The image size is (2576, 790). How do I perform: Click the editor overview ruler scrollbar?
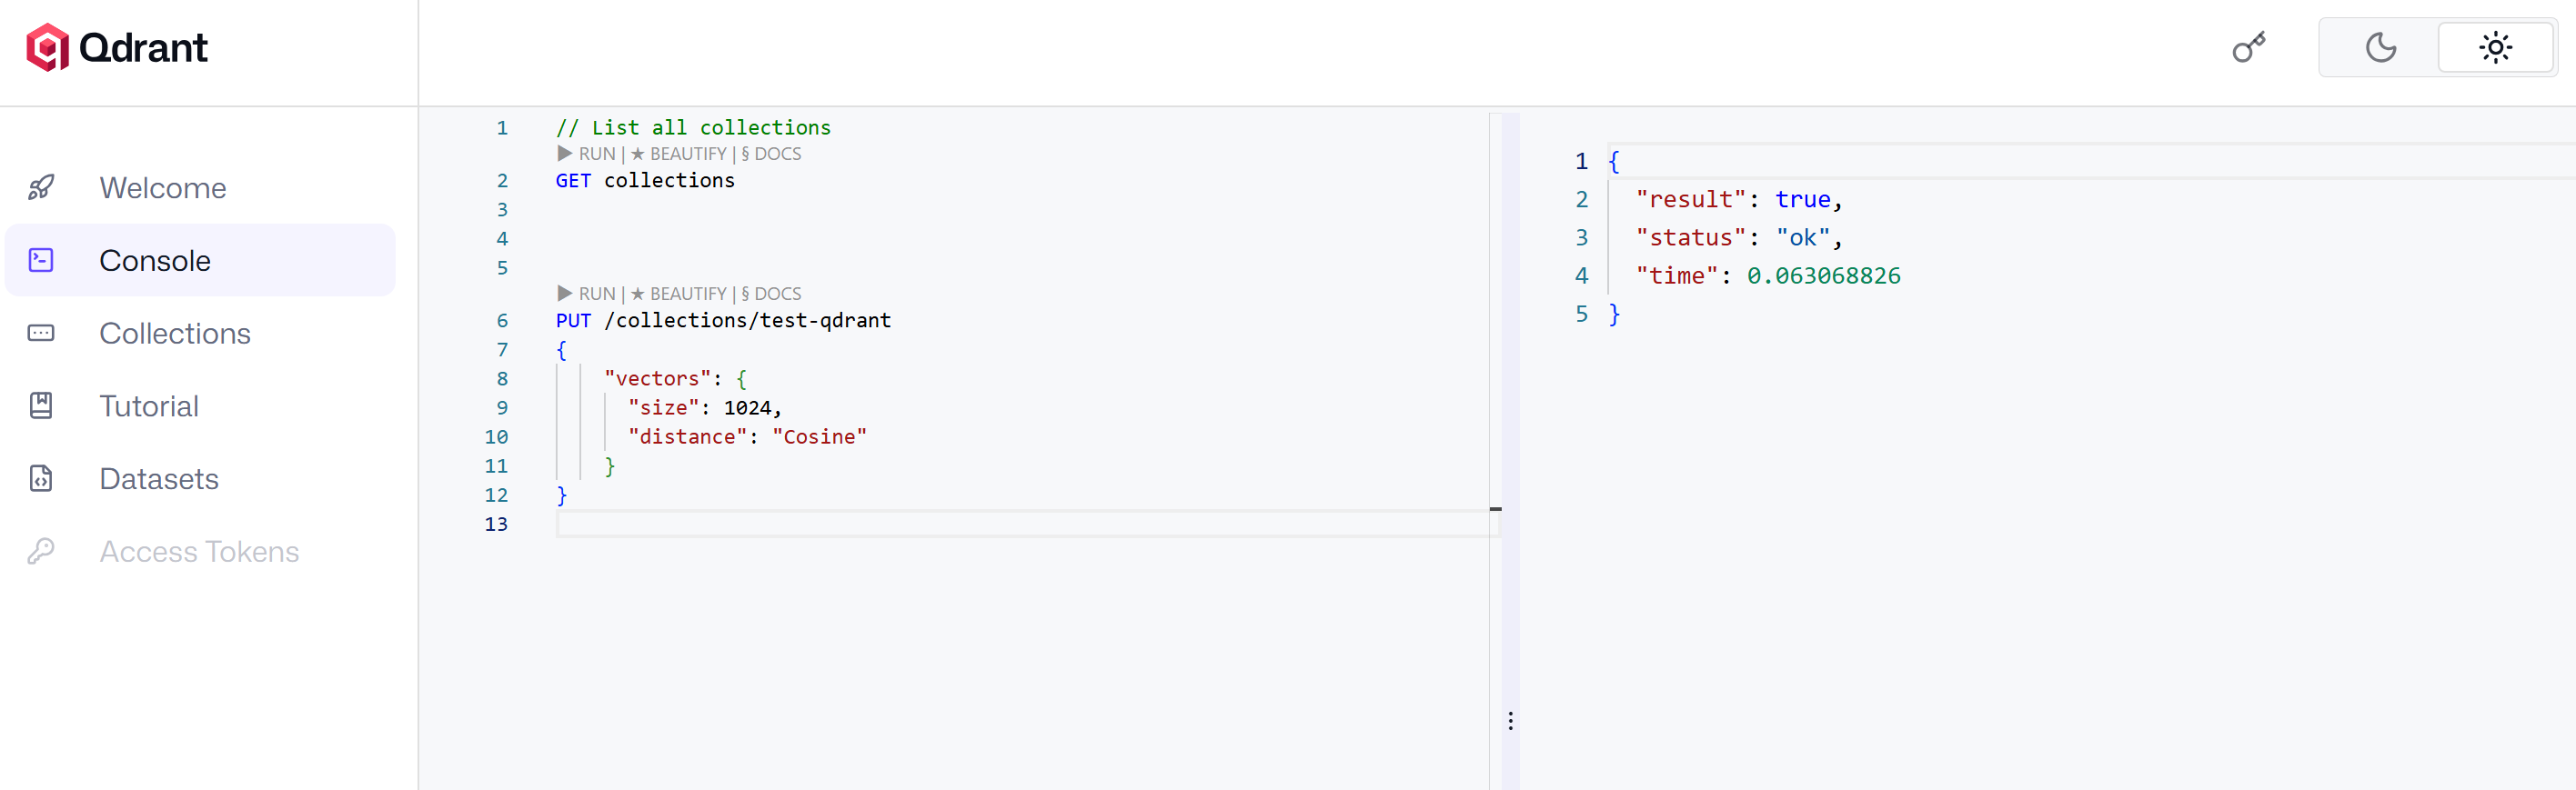[x=1495, y=450]
